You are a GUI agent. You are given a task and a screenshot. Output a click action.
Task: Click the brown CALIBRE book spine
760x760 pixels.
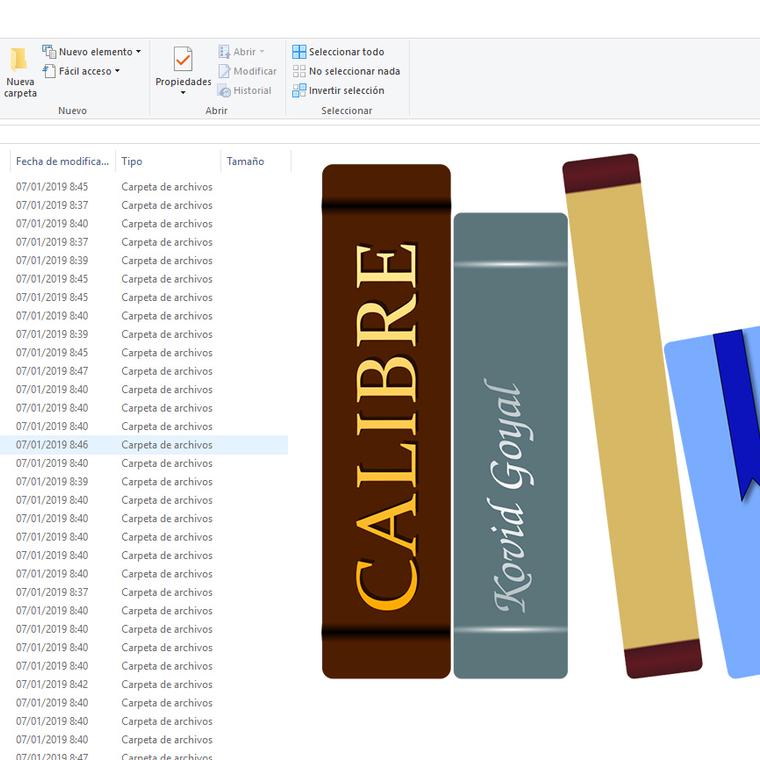point(386,420)
